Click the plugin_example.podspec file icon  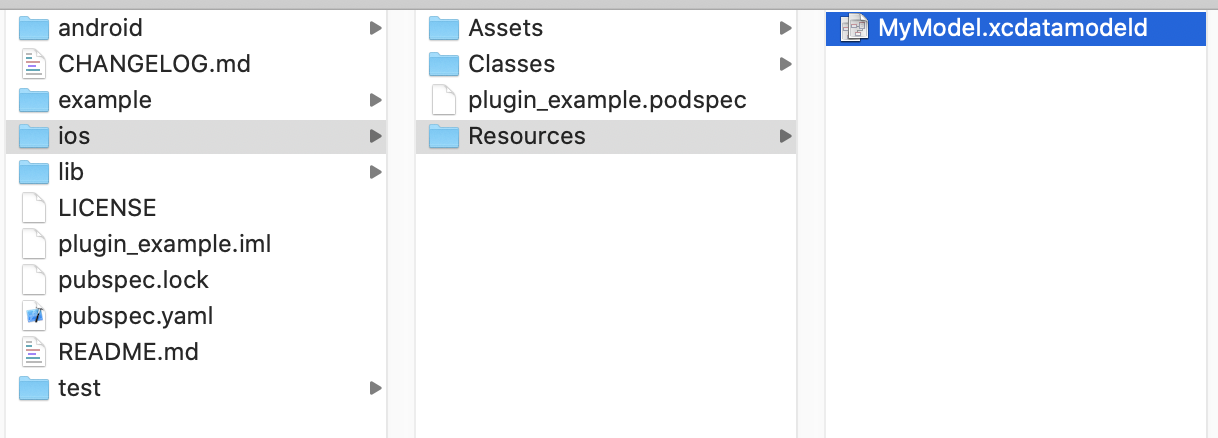[x=444, y=100]
